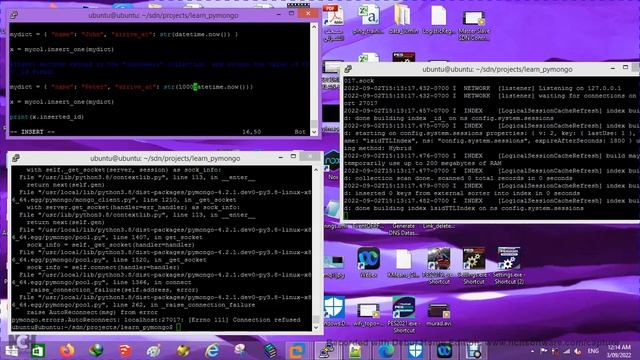Click 'waiting for connections' log line
Screen dimensions: 640x360
(x=490, y=96)
